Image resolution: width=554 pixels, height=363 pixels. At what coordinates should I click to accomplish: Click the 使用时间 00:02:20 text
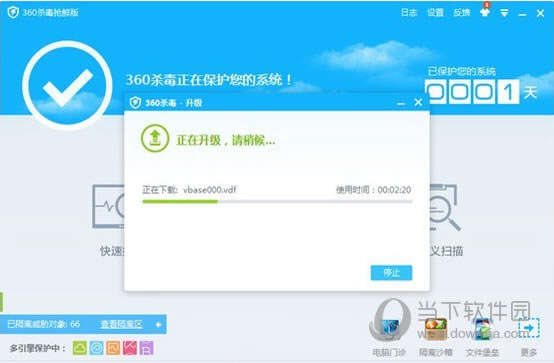click(373, 190)
